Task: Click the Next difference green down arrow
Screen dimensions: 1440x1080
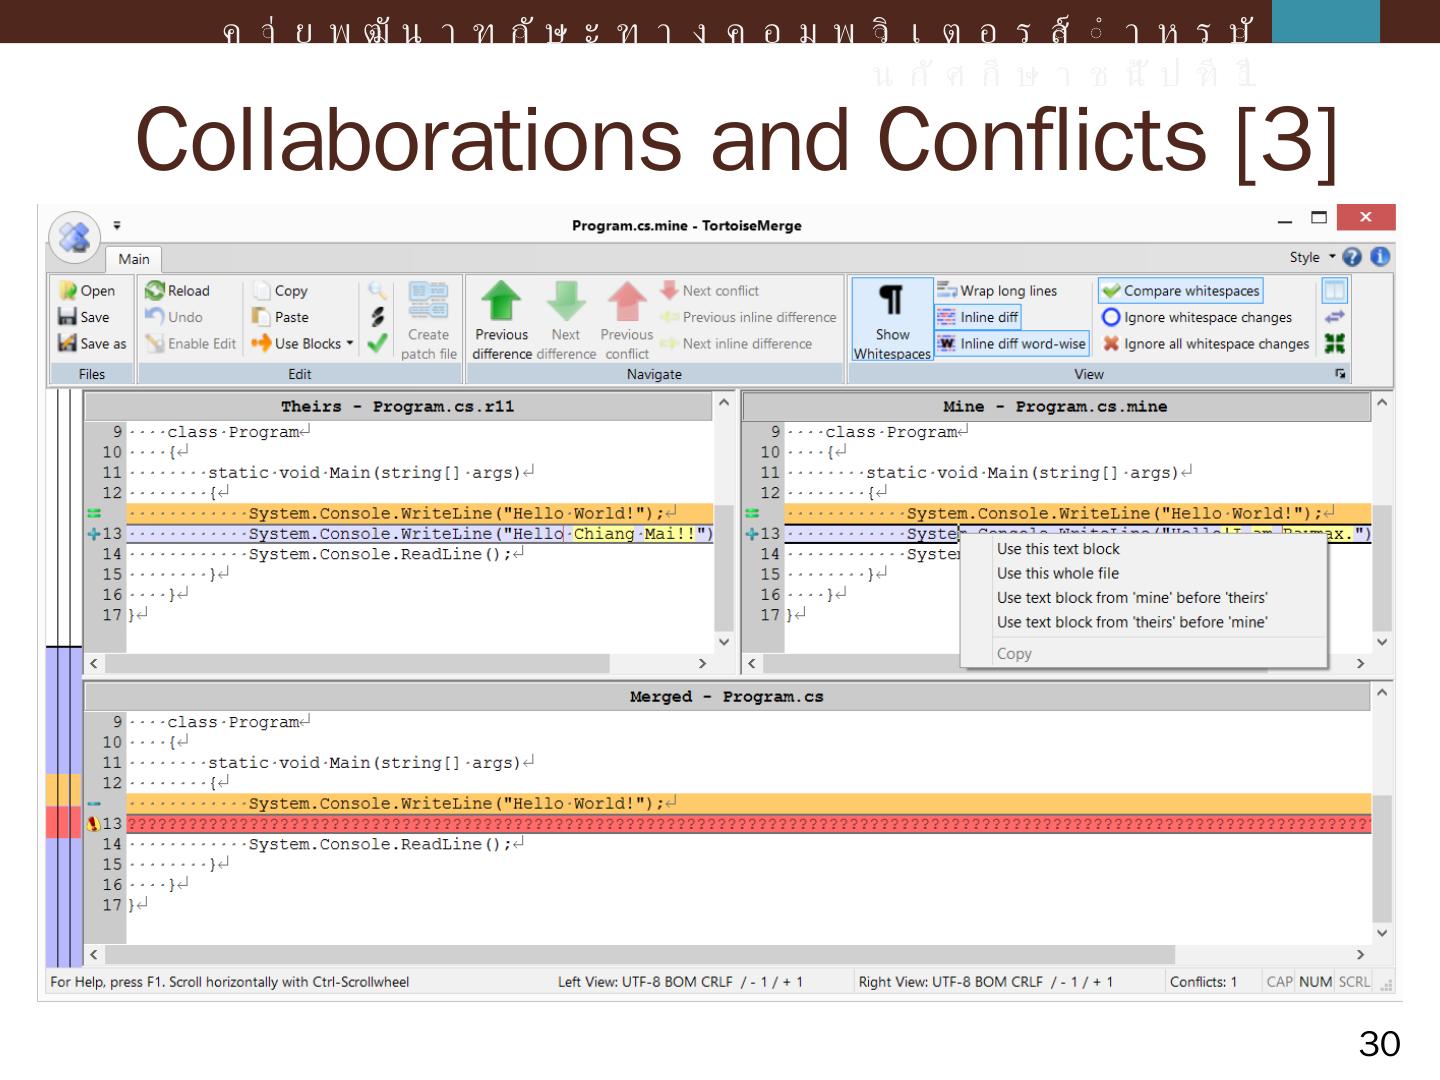Action: tap(566, 301)
